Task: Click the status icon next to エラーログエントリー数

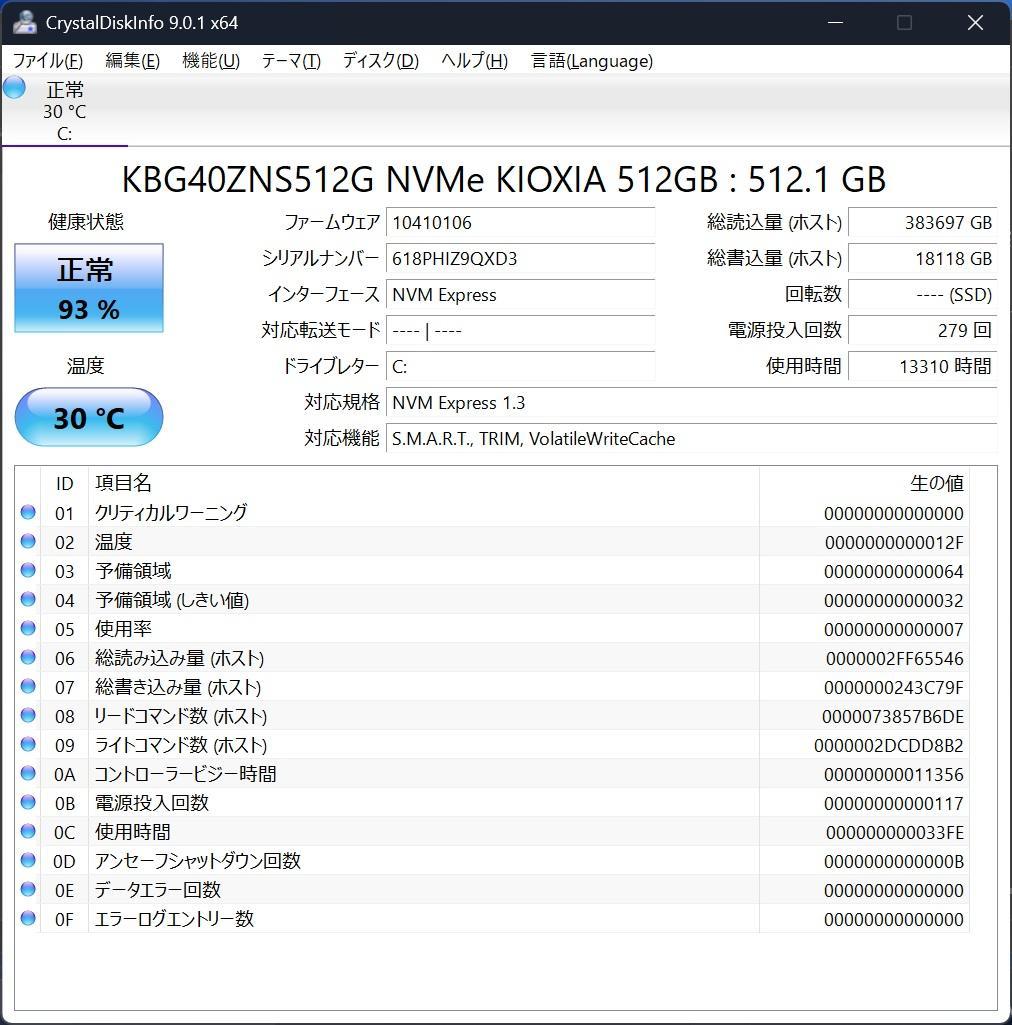Action: (28, 918)
